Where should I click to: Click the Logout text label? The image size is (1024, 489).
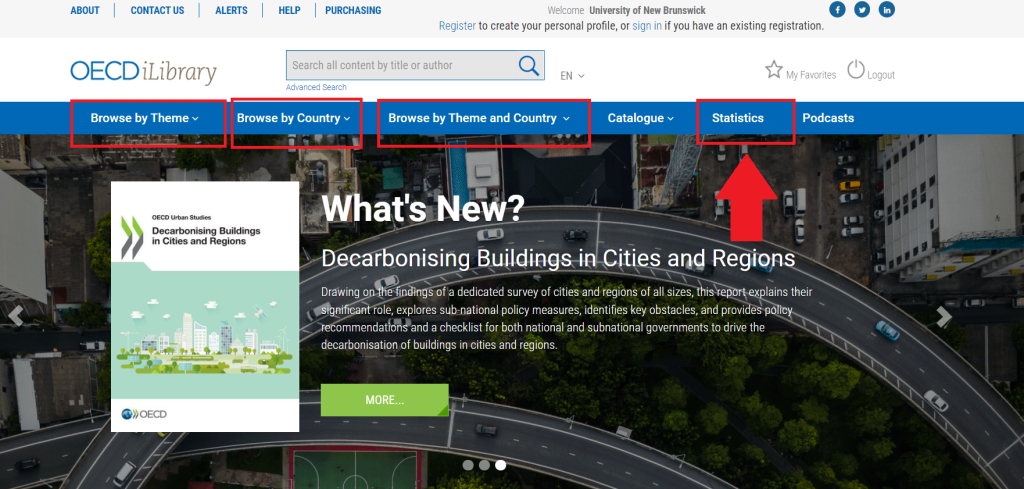(881, 75)
